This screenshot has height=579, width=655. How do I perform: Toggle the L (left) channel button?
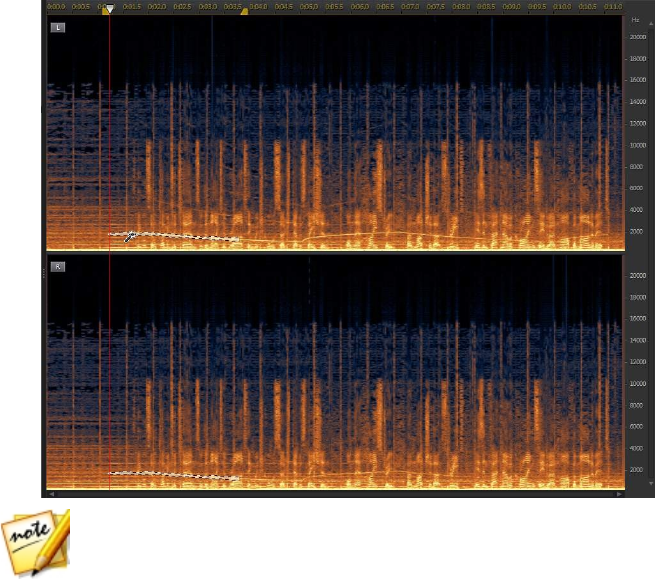(58, 28)
